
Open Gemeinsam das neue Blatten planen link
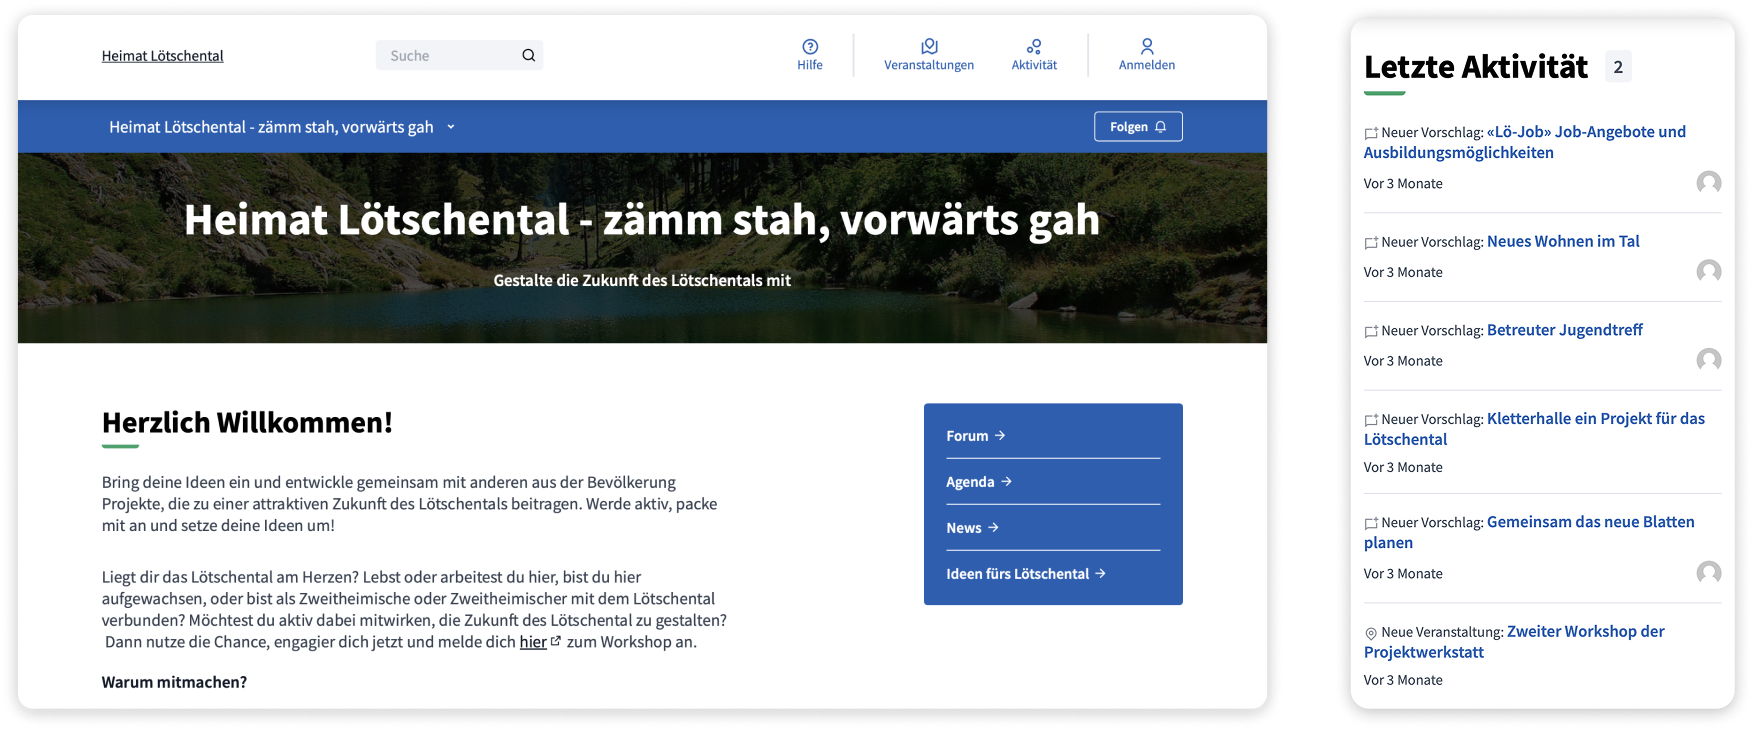pos(1530,532)
